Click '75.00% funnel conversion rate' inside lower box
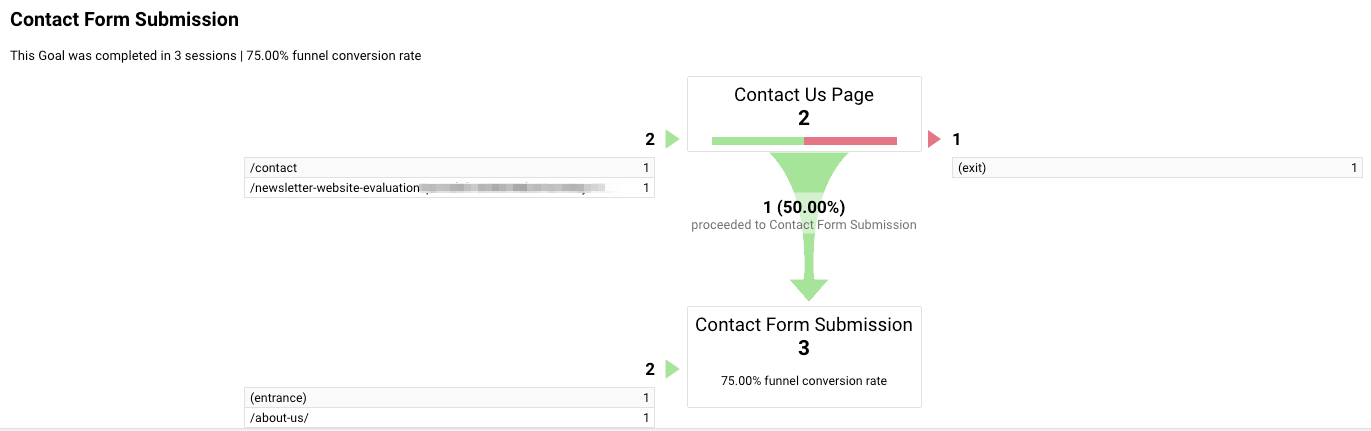This screenshot has height=431, width=1371. tap(804, 381)
